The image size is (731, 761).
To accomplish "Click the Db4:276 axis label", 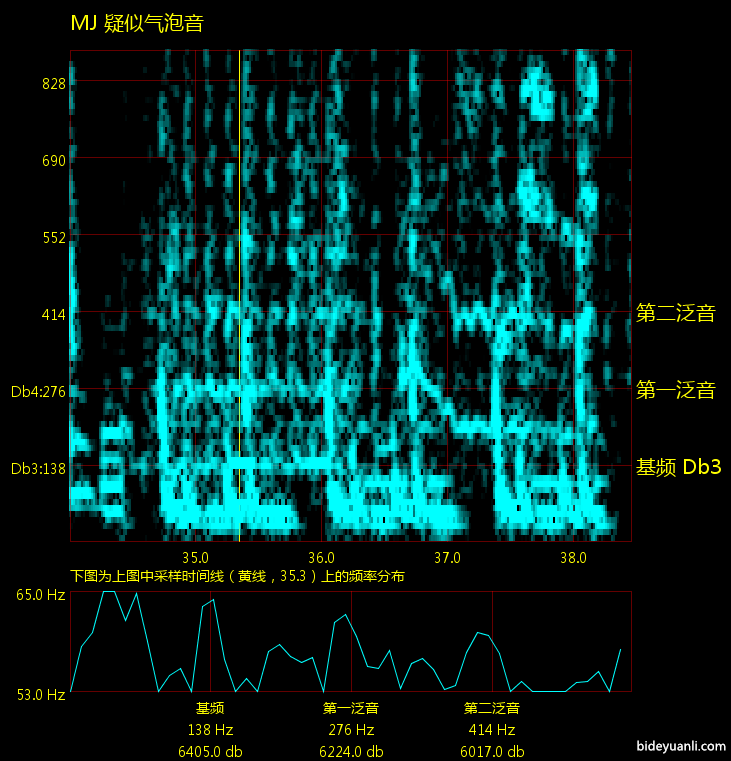I will coord(38,392).
